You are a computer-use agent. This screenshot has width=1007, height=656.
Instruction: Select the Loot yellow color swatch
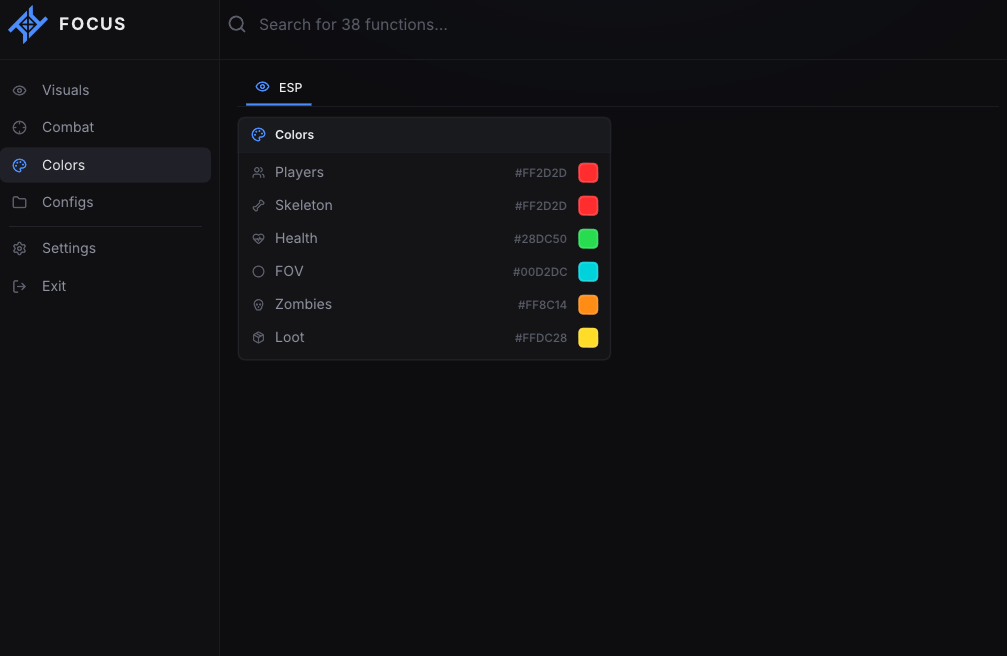588,337
